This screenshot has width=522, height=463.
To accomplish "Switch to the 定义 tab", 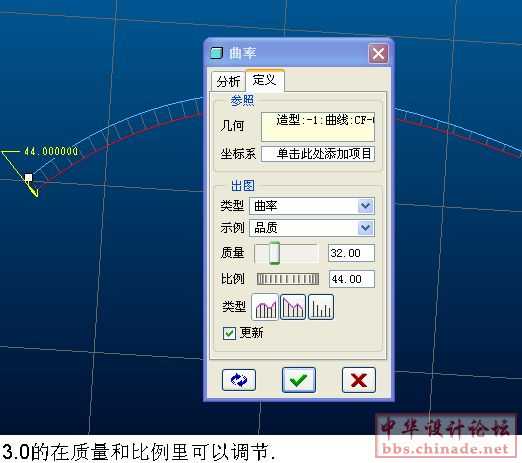I will point(265,80).
